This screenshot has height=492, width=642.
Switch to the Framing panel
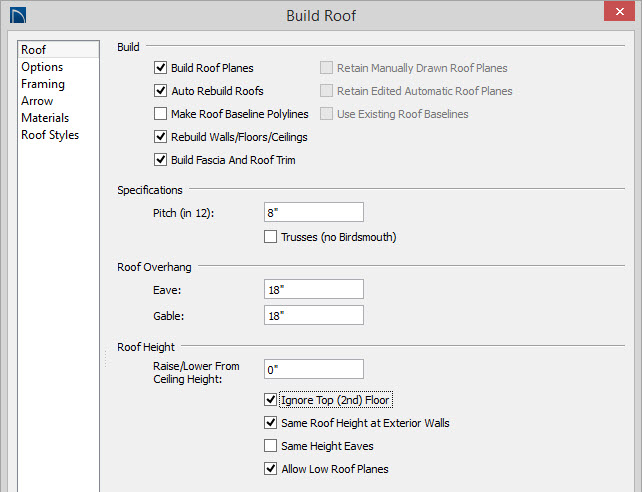tap(43, 84)
